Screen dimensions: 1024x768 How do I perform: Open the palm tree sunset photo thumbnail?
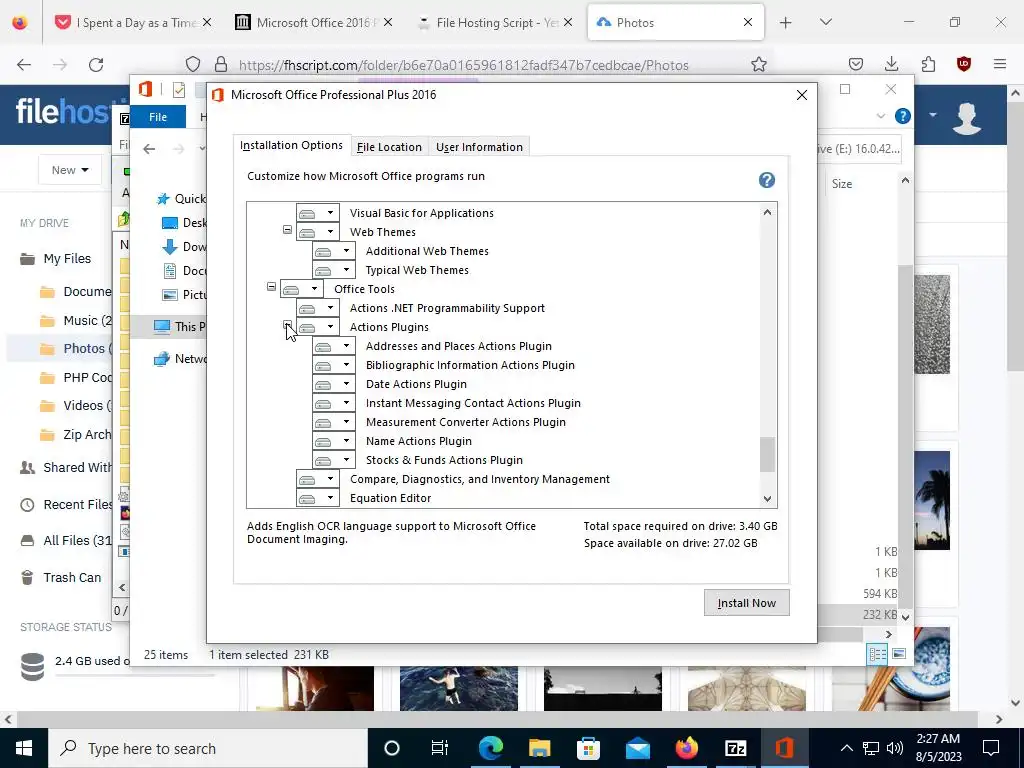932,500
